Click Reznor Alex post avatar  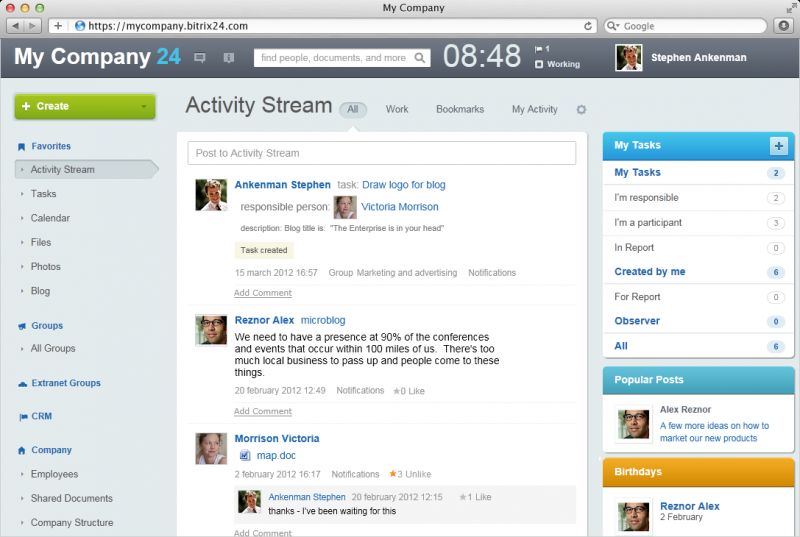(211, 330)
